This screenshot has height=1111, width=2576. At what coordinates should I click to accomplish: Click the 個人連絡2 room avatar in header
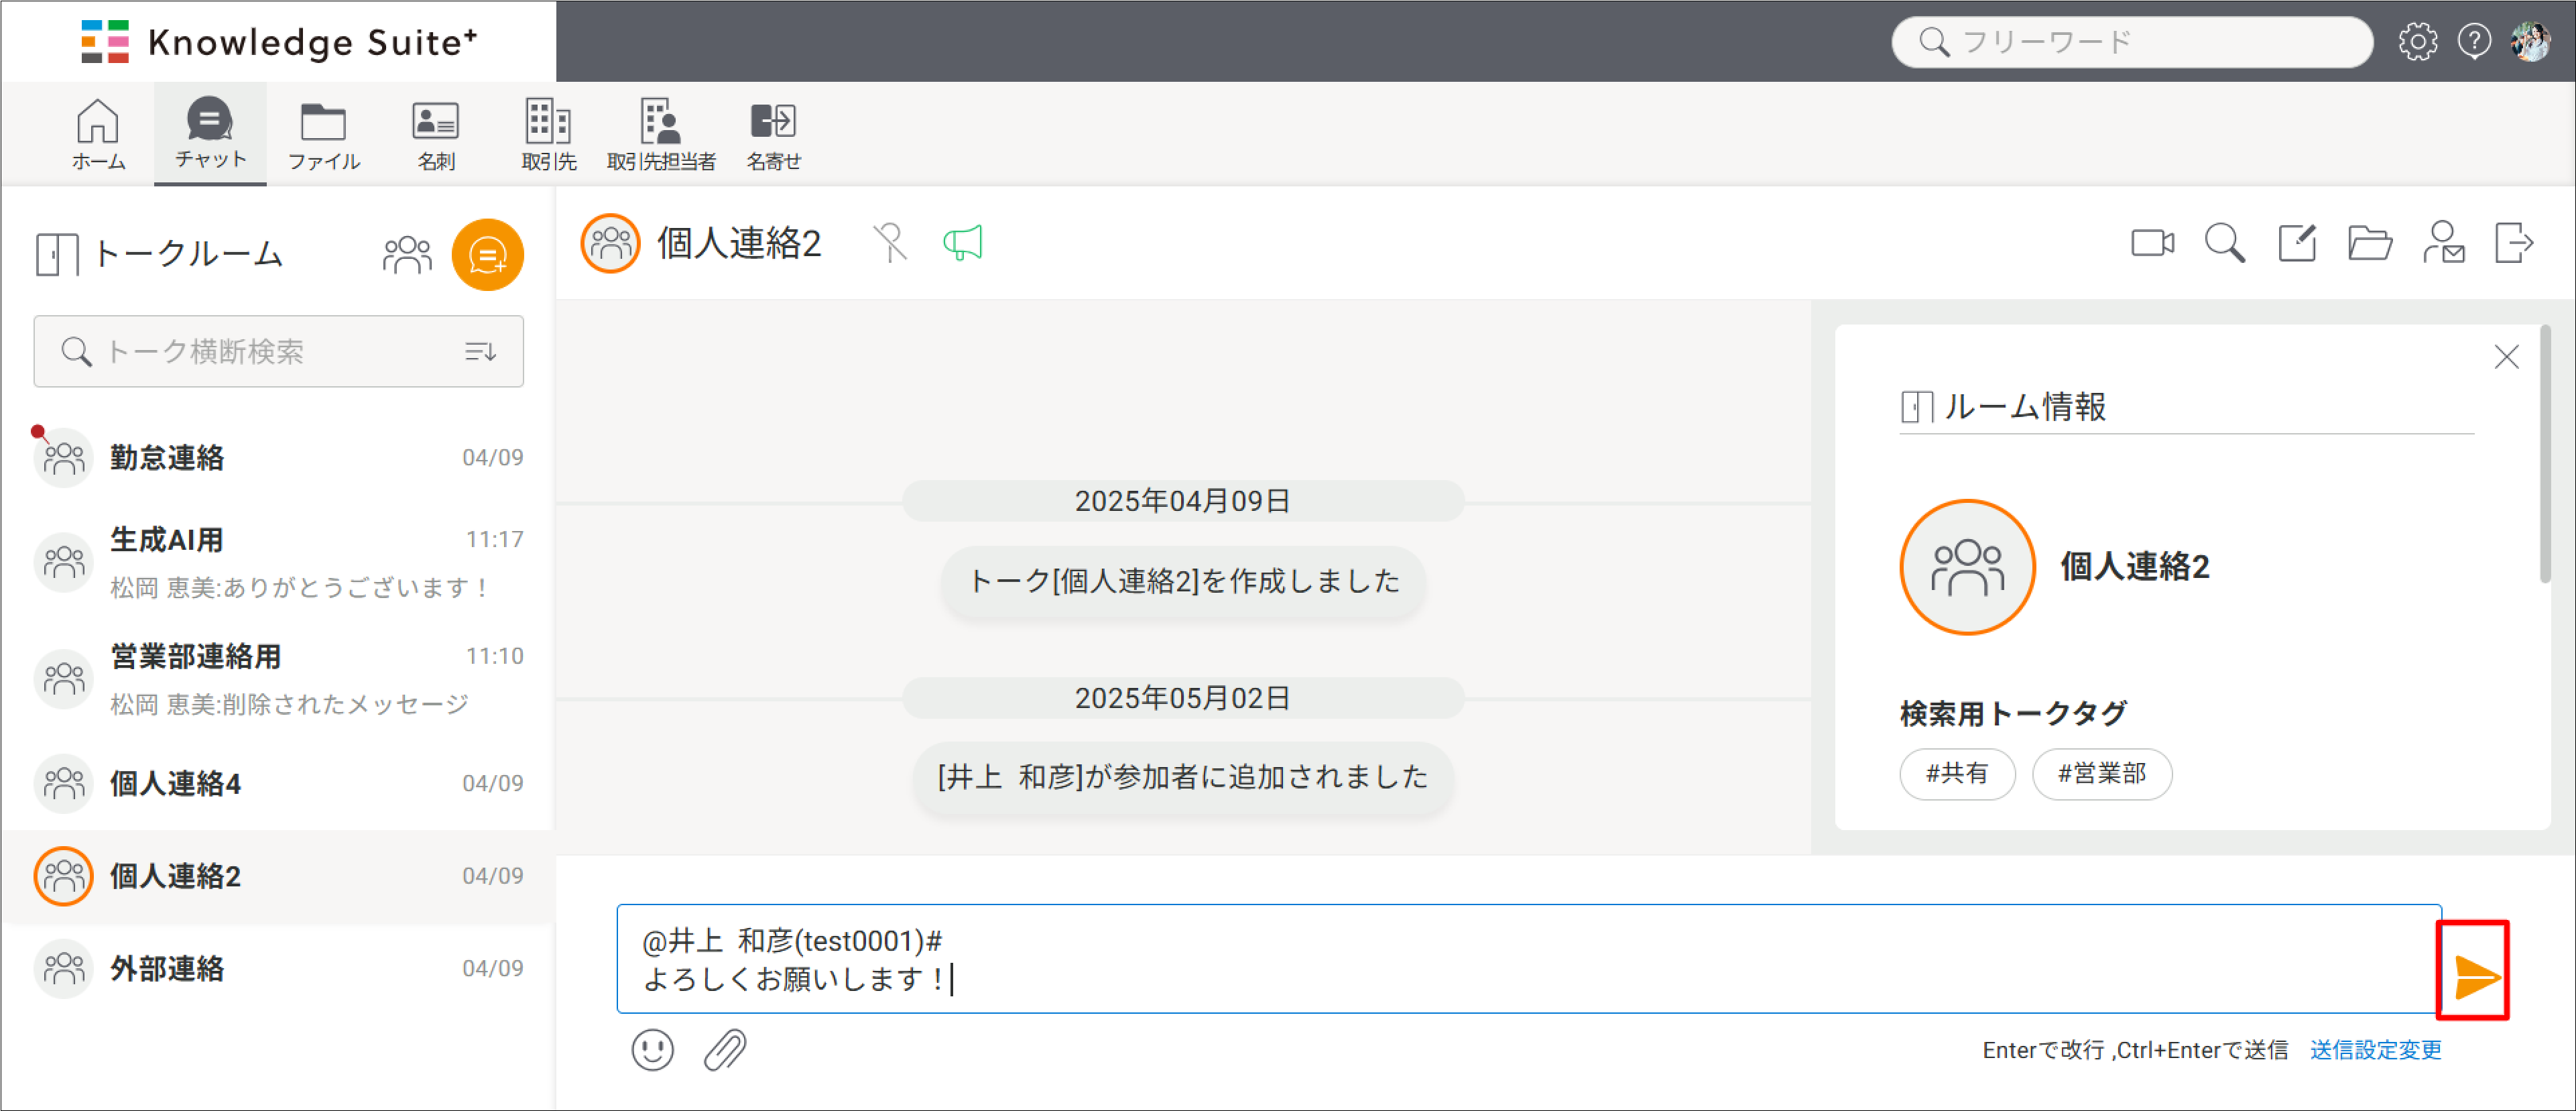pyautogui.click(x=610, y=243)
